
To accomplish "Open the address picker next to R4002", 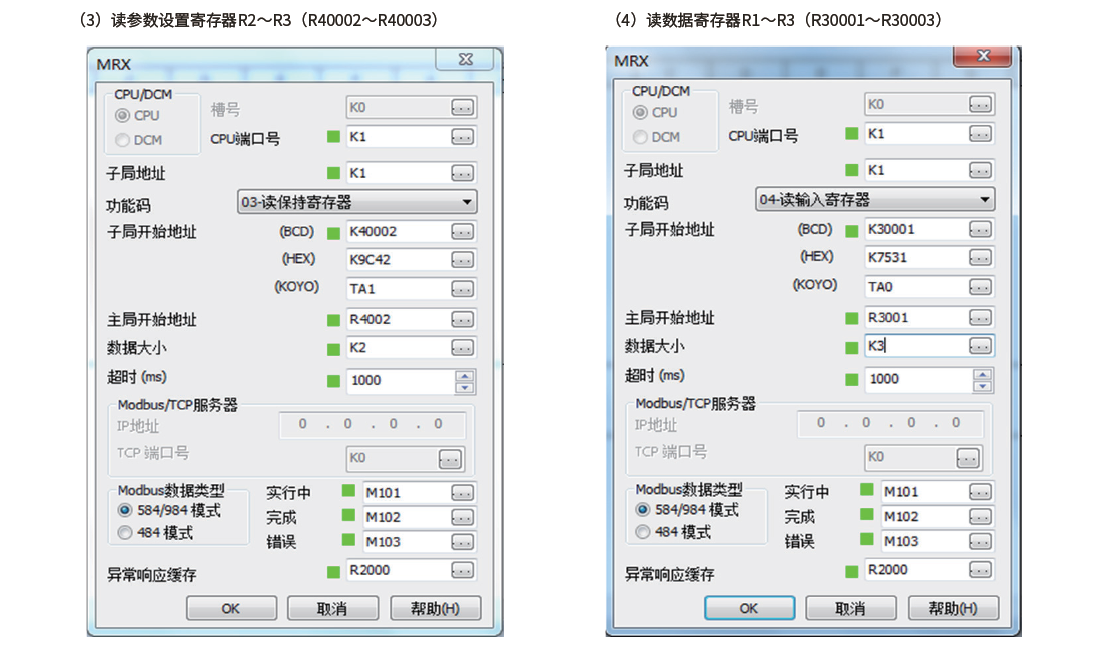I will 462,320.
